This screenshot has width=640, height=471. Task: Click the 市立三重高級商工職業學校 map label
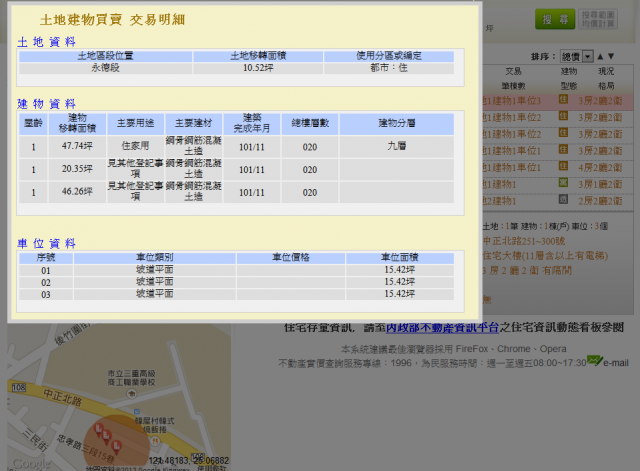pos(131,378)
